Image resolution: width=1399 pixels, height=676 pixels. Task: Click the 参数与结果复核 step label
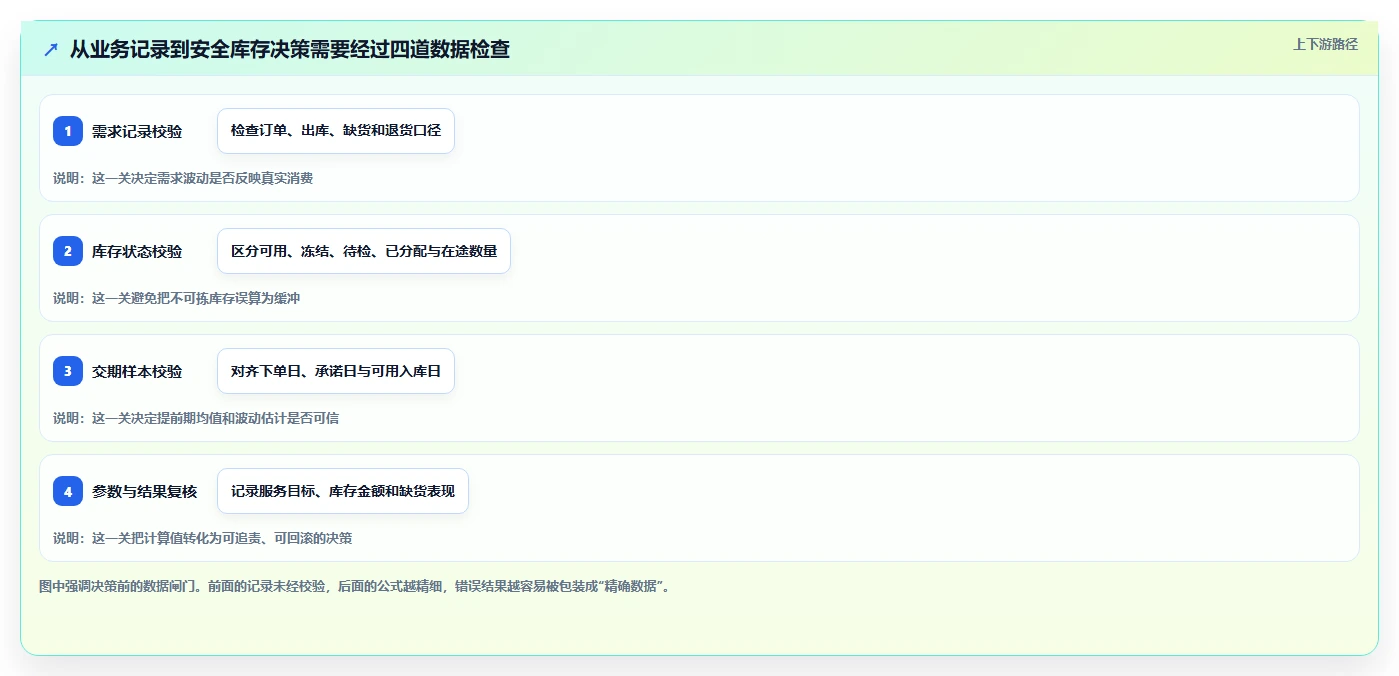(144, 491)
